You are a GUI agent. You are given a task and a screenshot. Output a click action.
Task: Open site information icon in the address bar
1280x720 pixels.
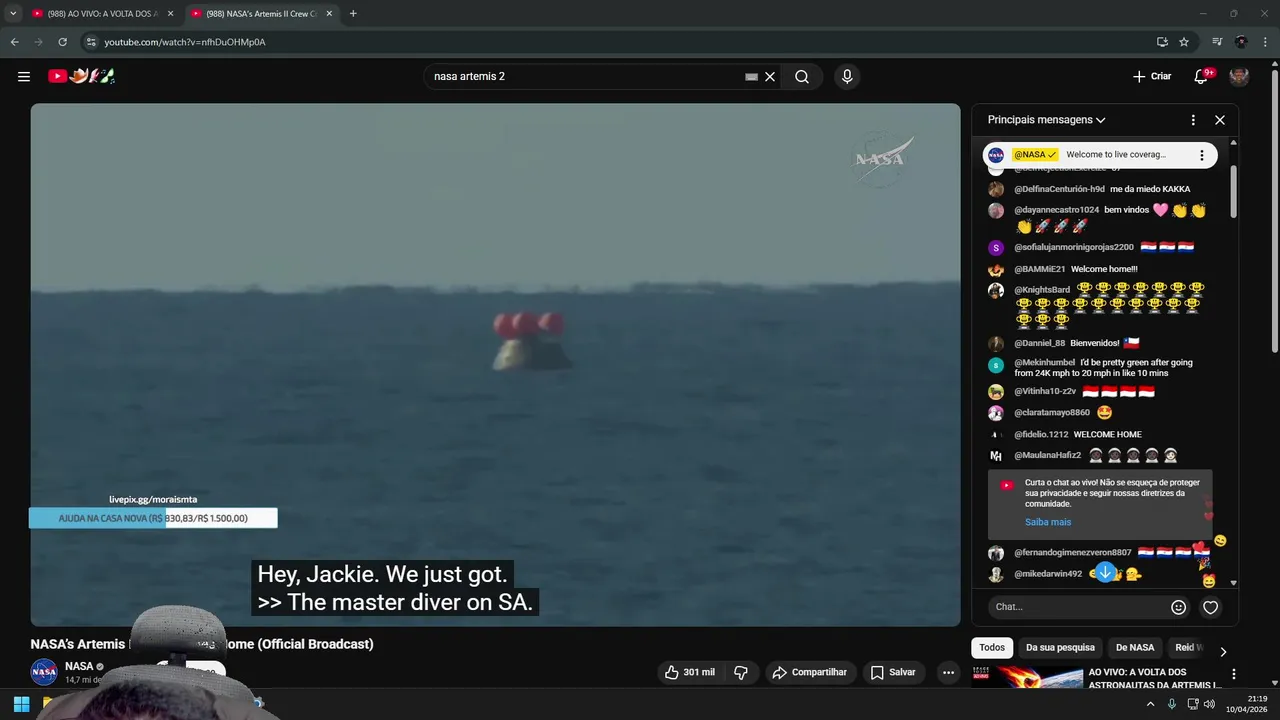[90, 42]
